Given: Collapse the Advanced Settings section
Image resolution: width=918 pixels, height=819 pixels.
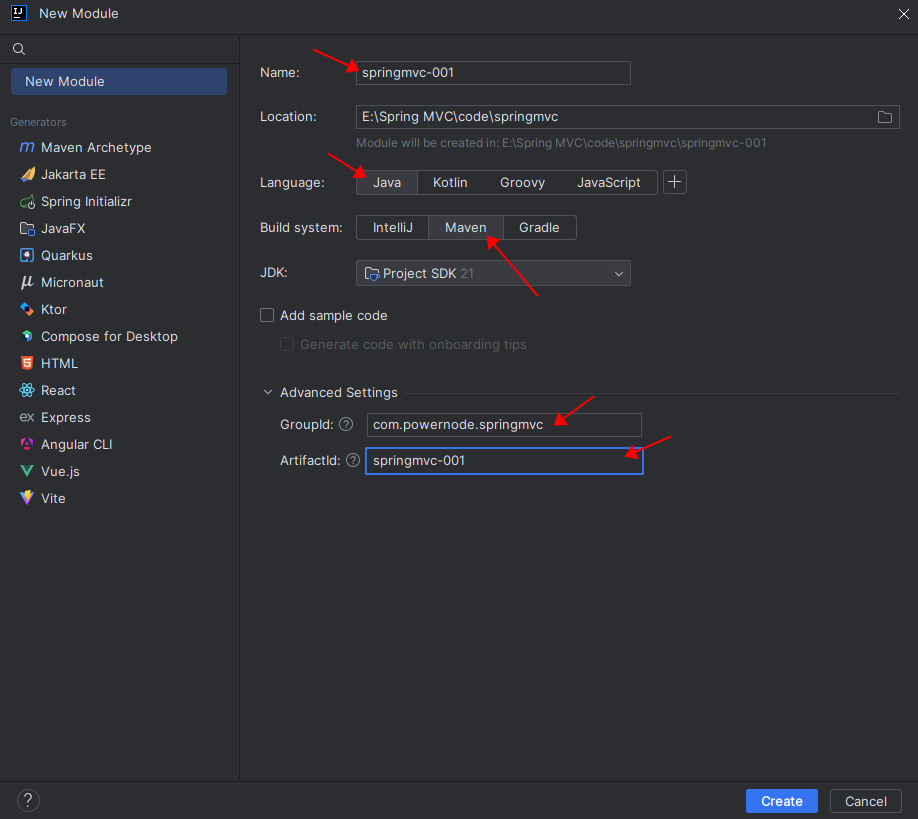Looking at the screenshot, I should pyautogui.click(x=268, y=392).
